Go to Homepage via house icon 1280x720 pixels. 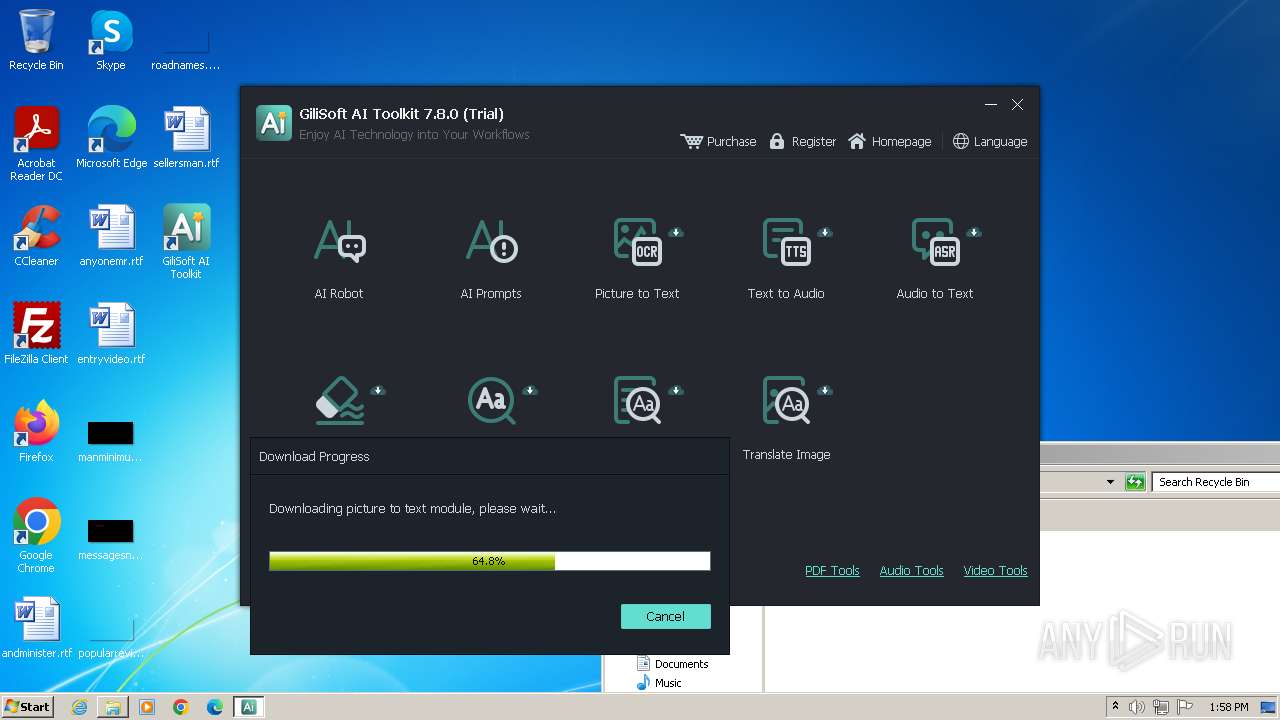tap(856, 141)
